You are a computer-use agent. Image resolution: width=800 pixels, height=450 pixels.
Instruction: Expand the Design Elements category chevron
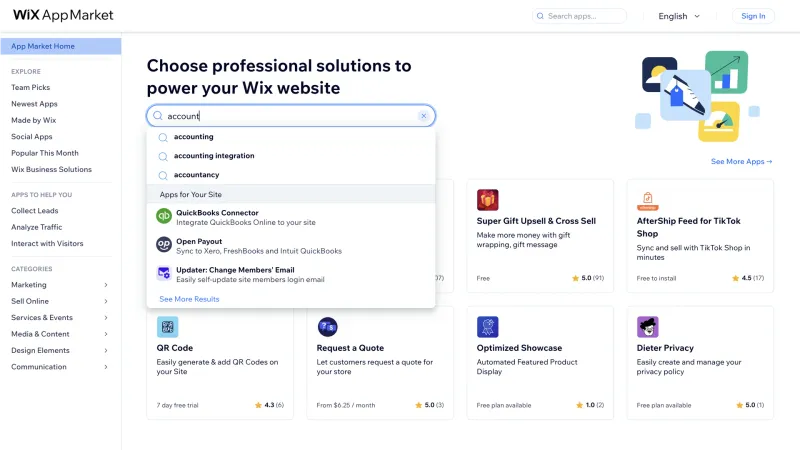coord(106,351)
